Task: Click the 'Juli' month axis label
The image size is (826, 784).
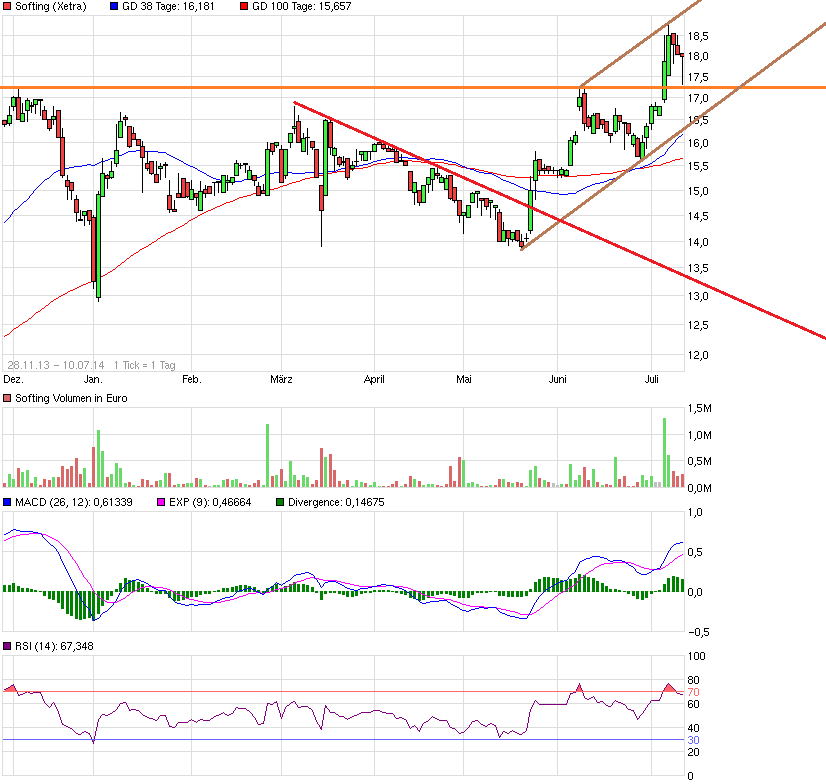Action: [652, 379]
